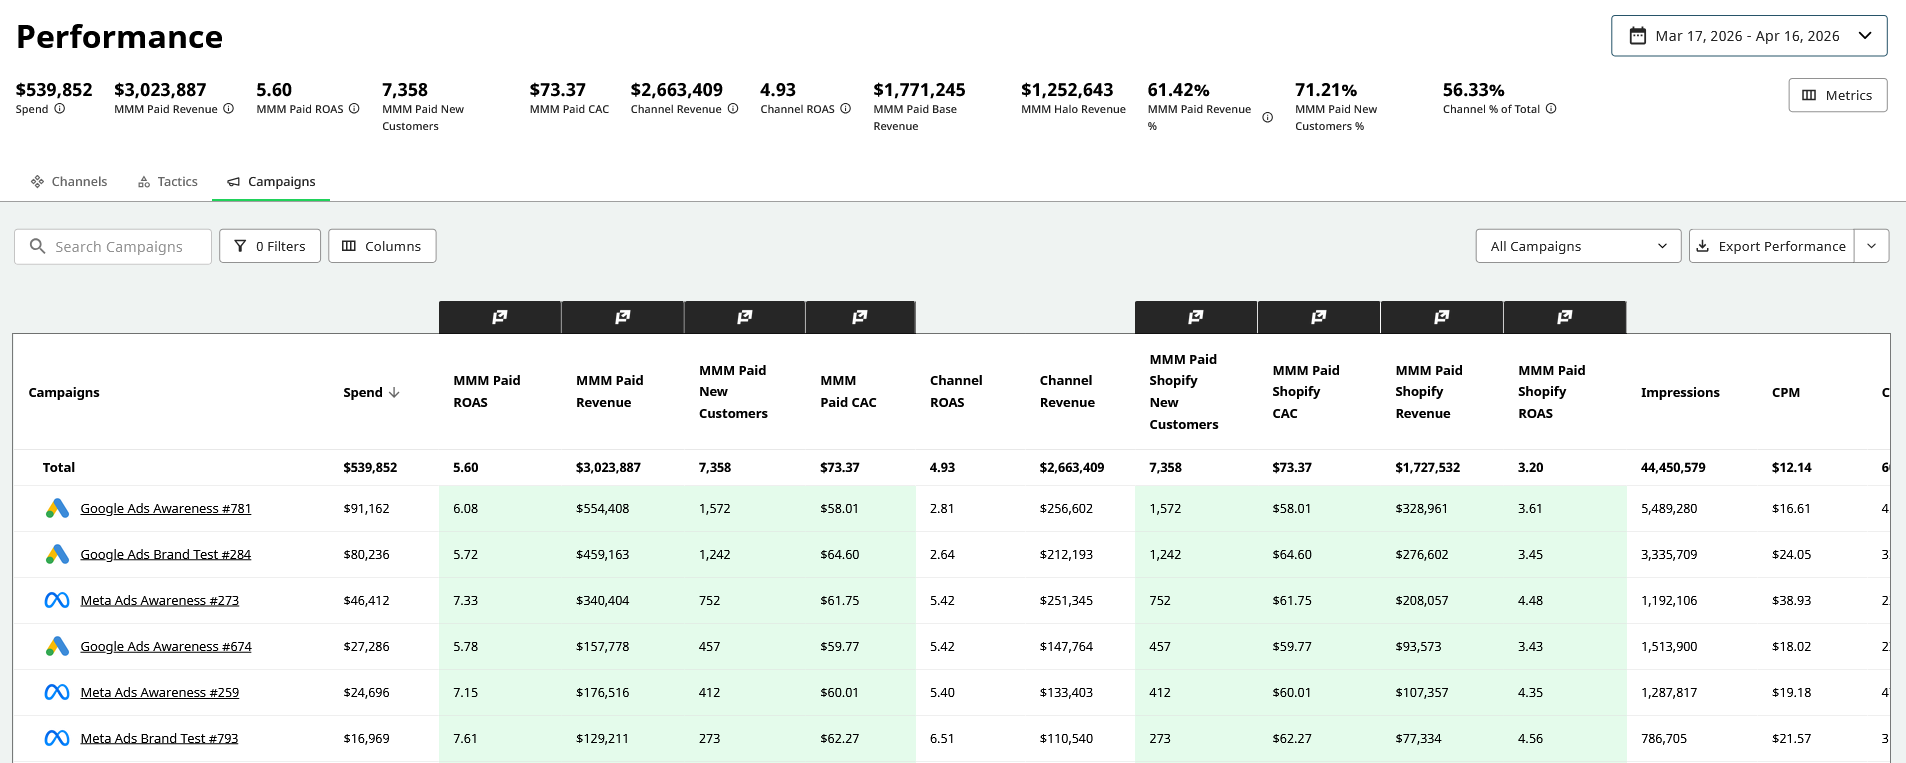This screenshot has height=763, width=1906.
Task: Switch to the Tactics tab
Action: (168, 182)
